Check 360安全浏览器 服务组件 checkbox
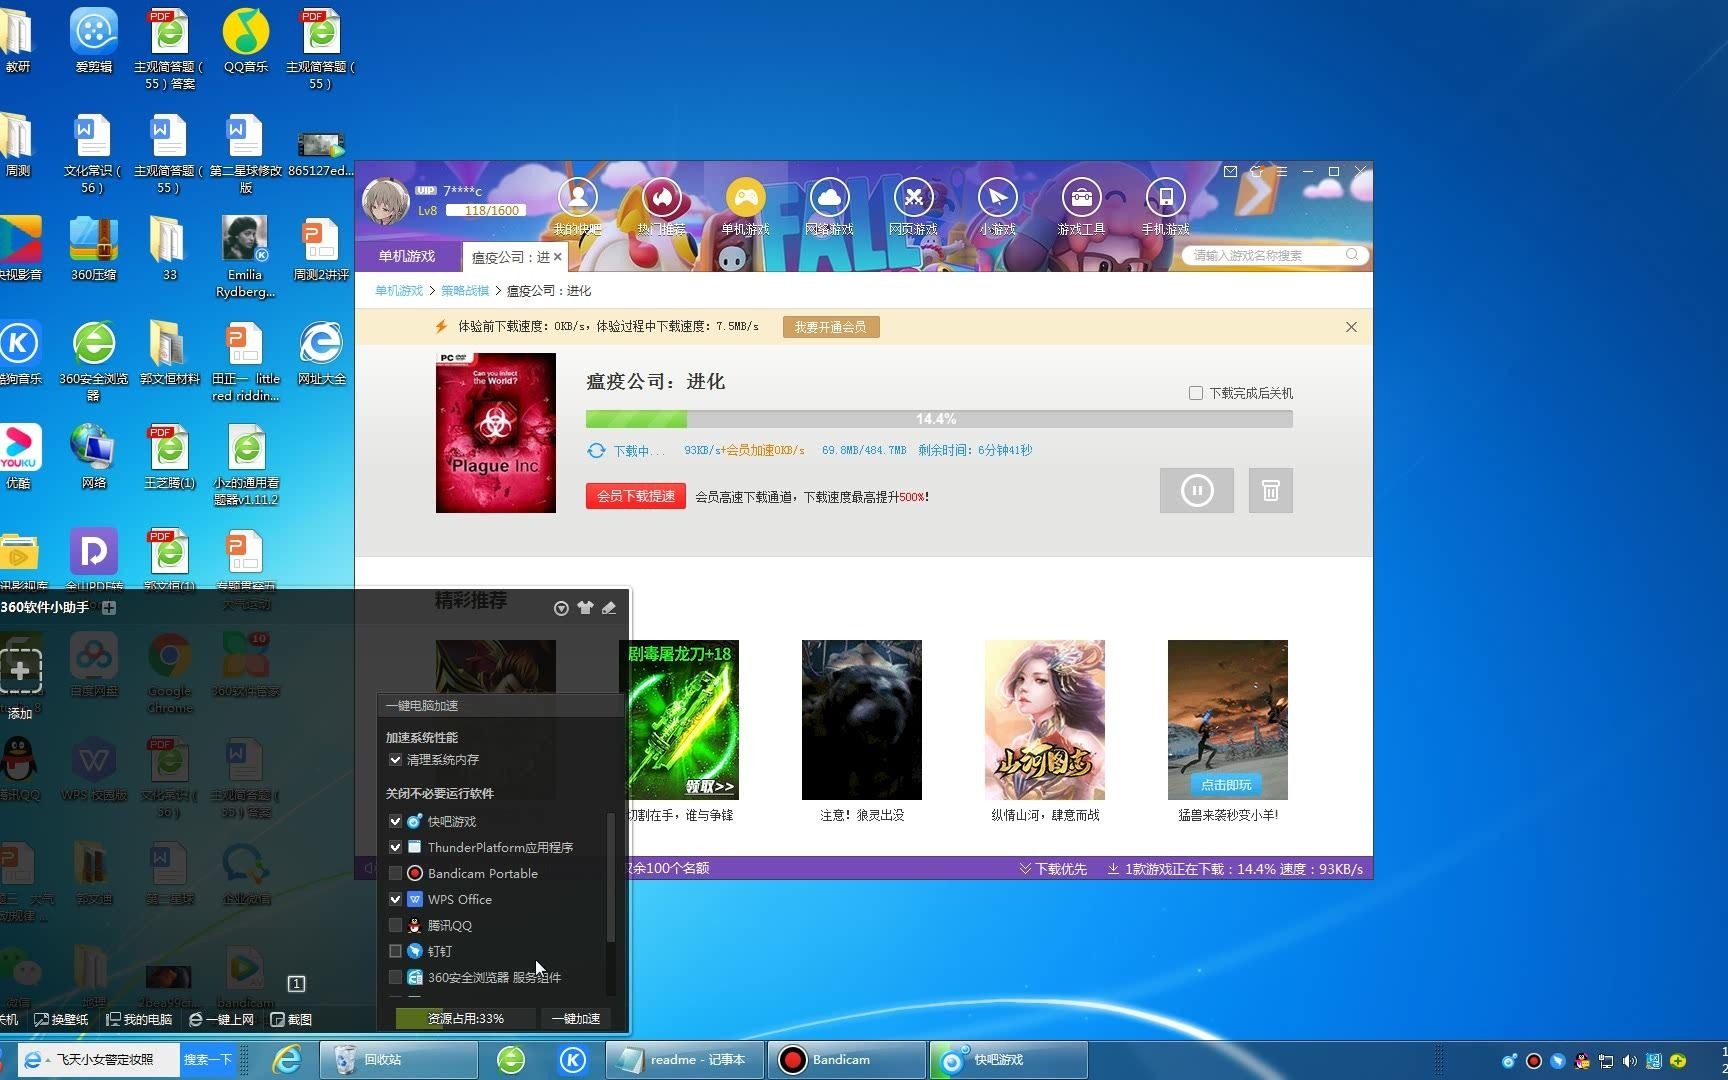 (395, 977)
